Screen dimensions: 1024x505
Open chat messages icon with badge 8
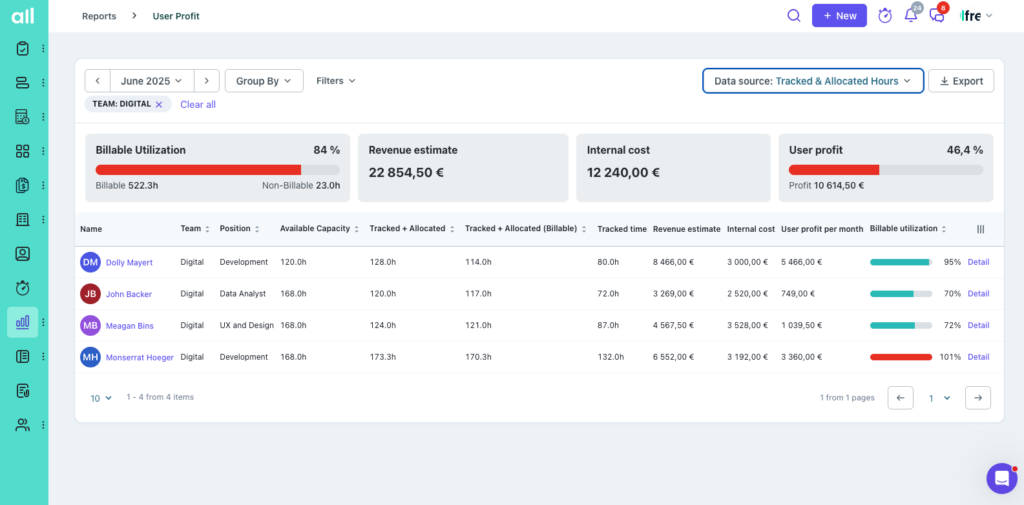[938, 16]
